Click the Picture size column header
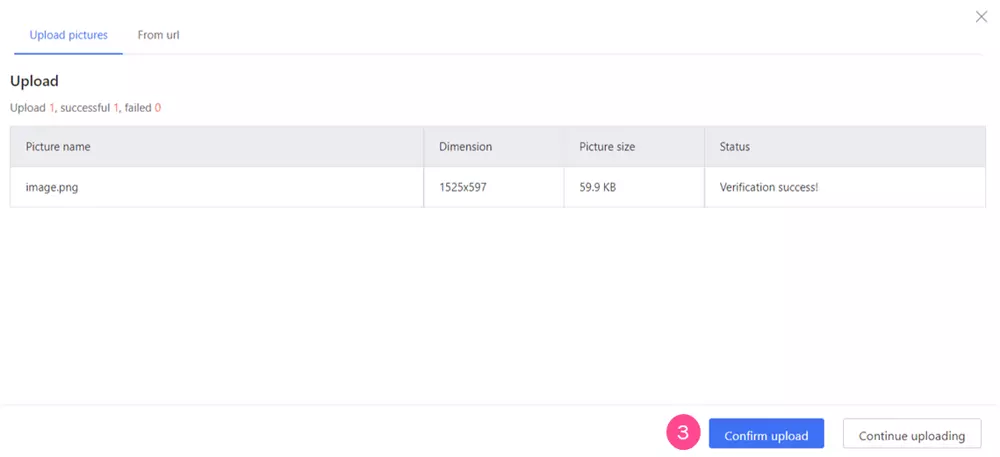 607,147
